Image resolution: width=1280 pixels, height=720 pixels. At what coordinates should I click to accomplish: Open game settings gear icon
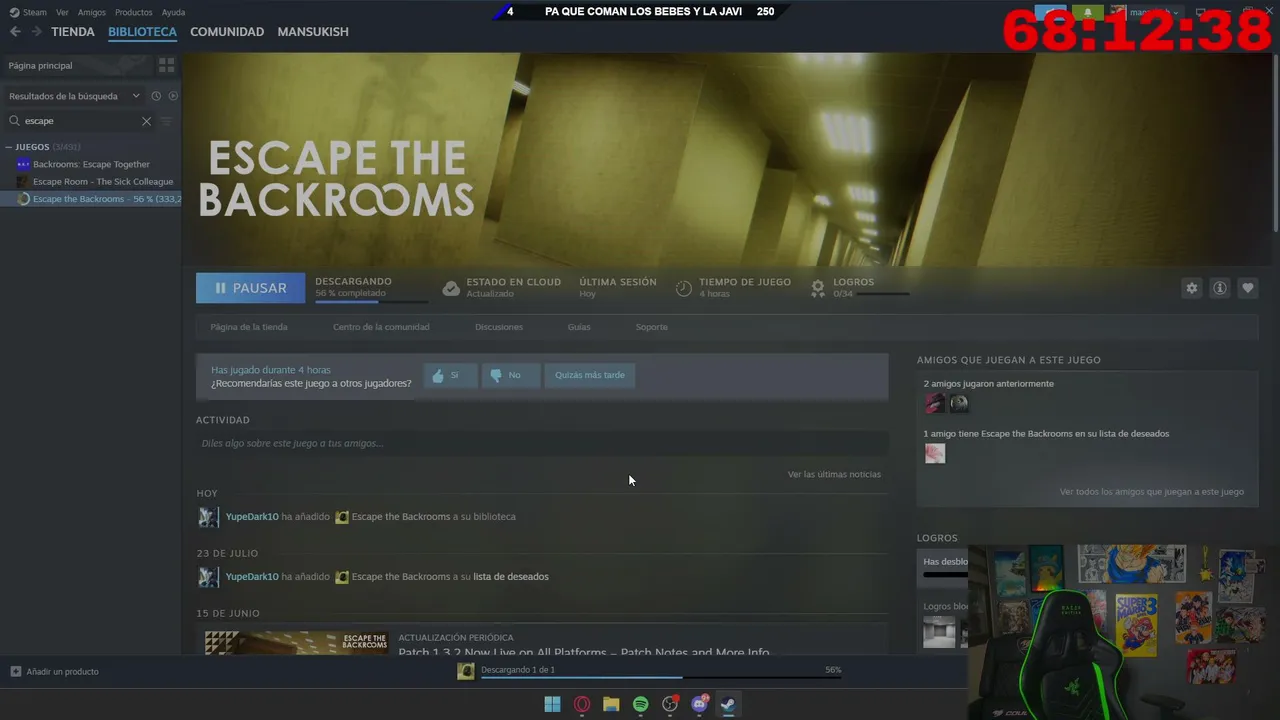pos(1191,288)
